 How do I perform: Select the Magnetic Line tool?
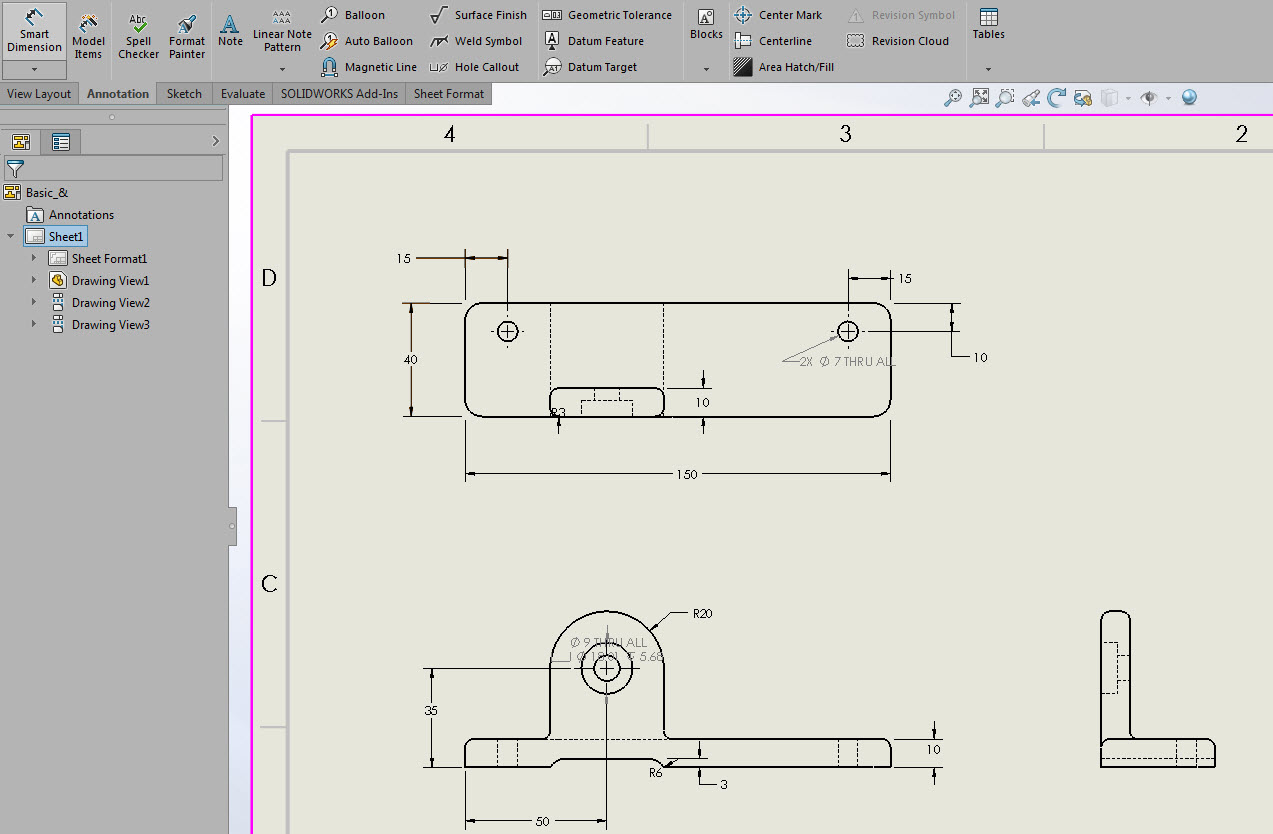coord(369,67)
